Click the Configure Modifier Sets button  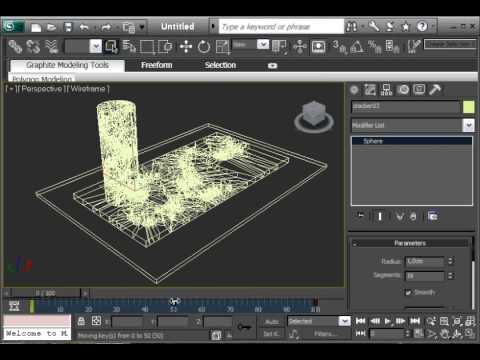433,216
